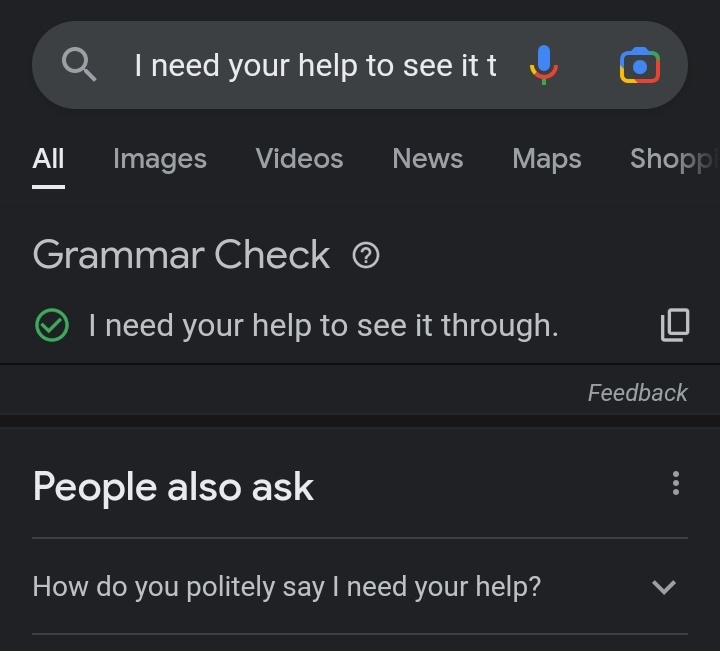Switch to the Images tab
Image resolution: width=720 pixels, height=651 pixels.
(160, 160)
